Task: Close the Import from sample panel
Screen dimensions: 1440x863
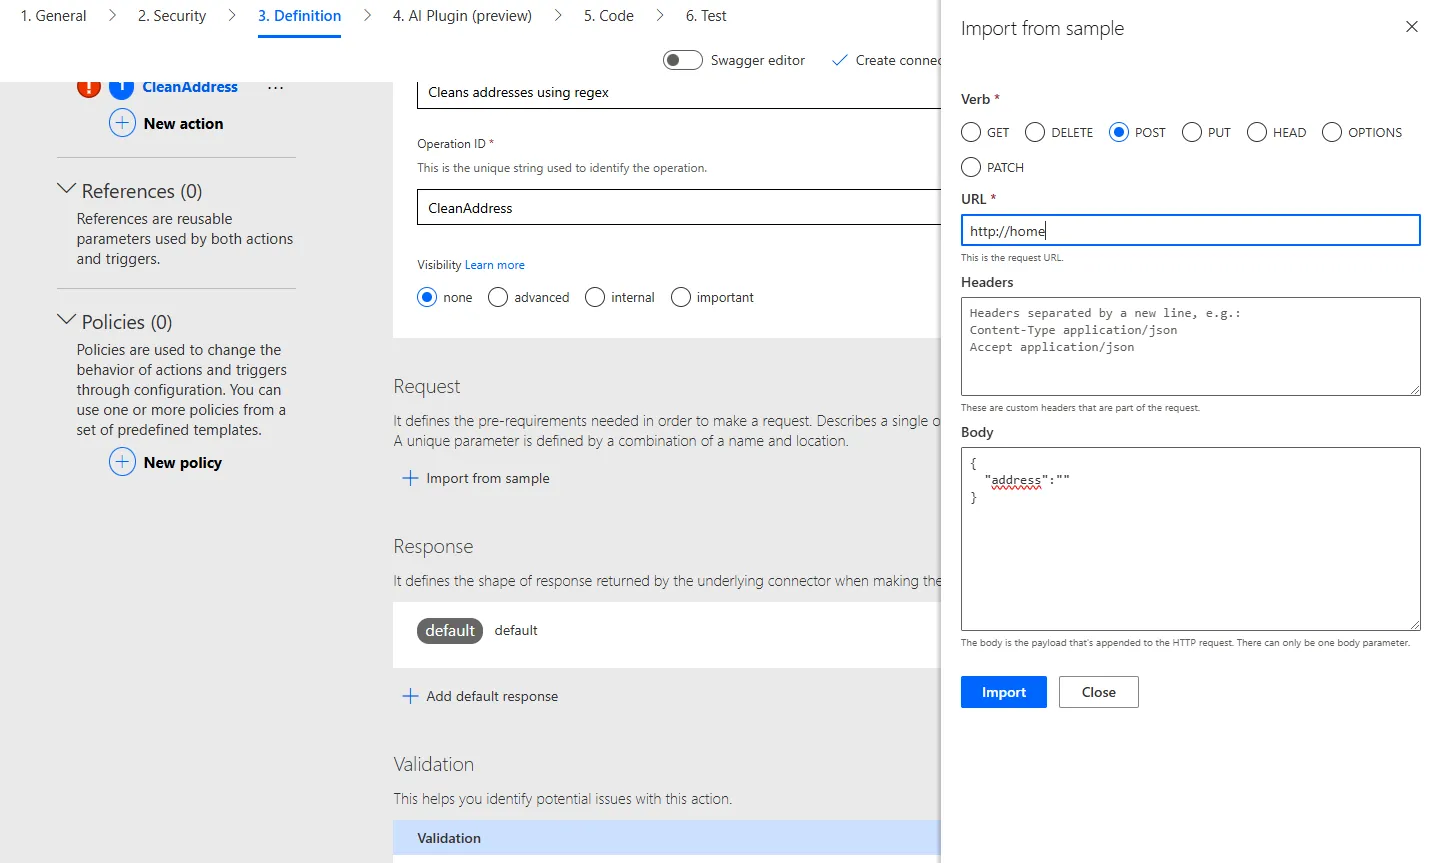Action: (1412, 27)
